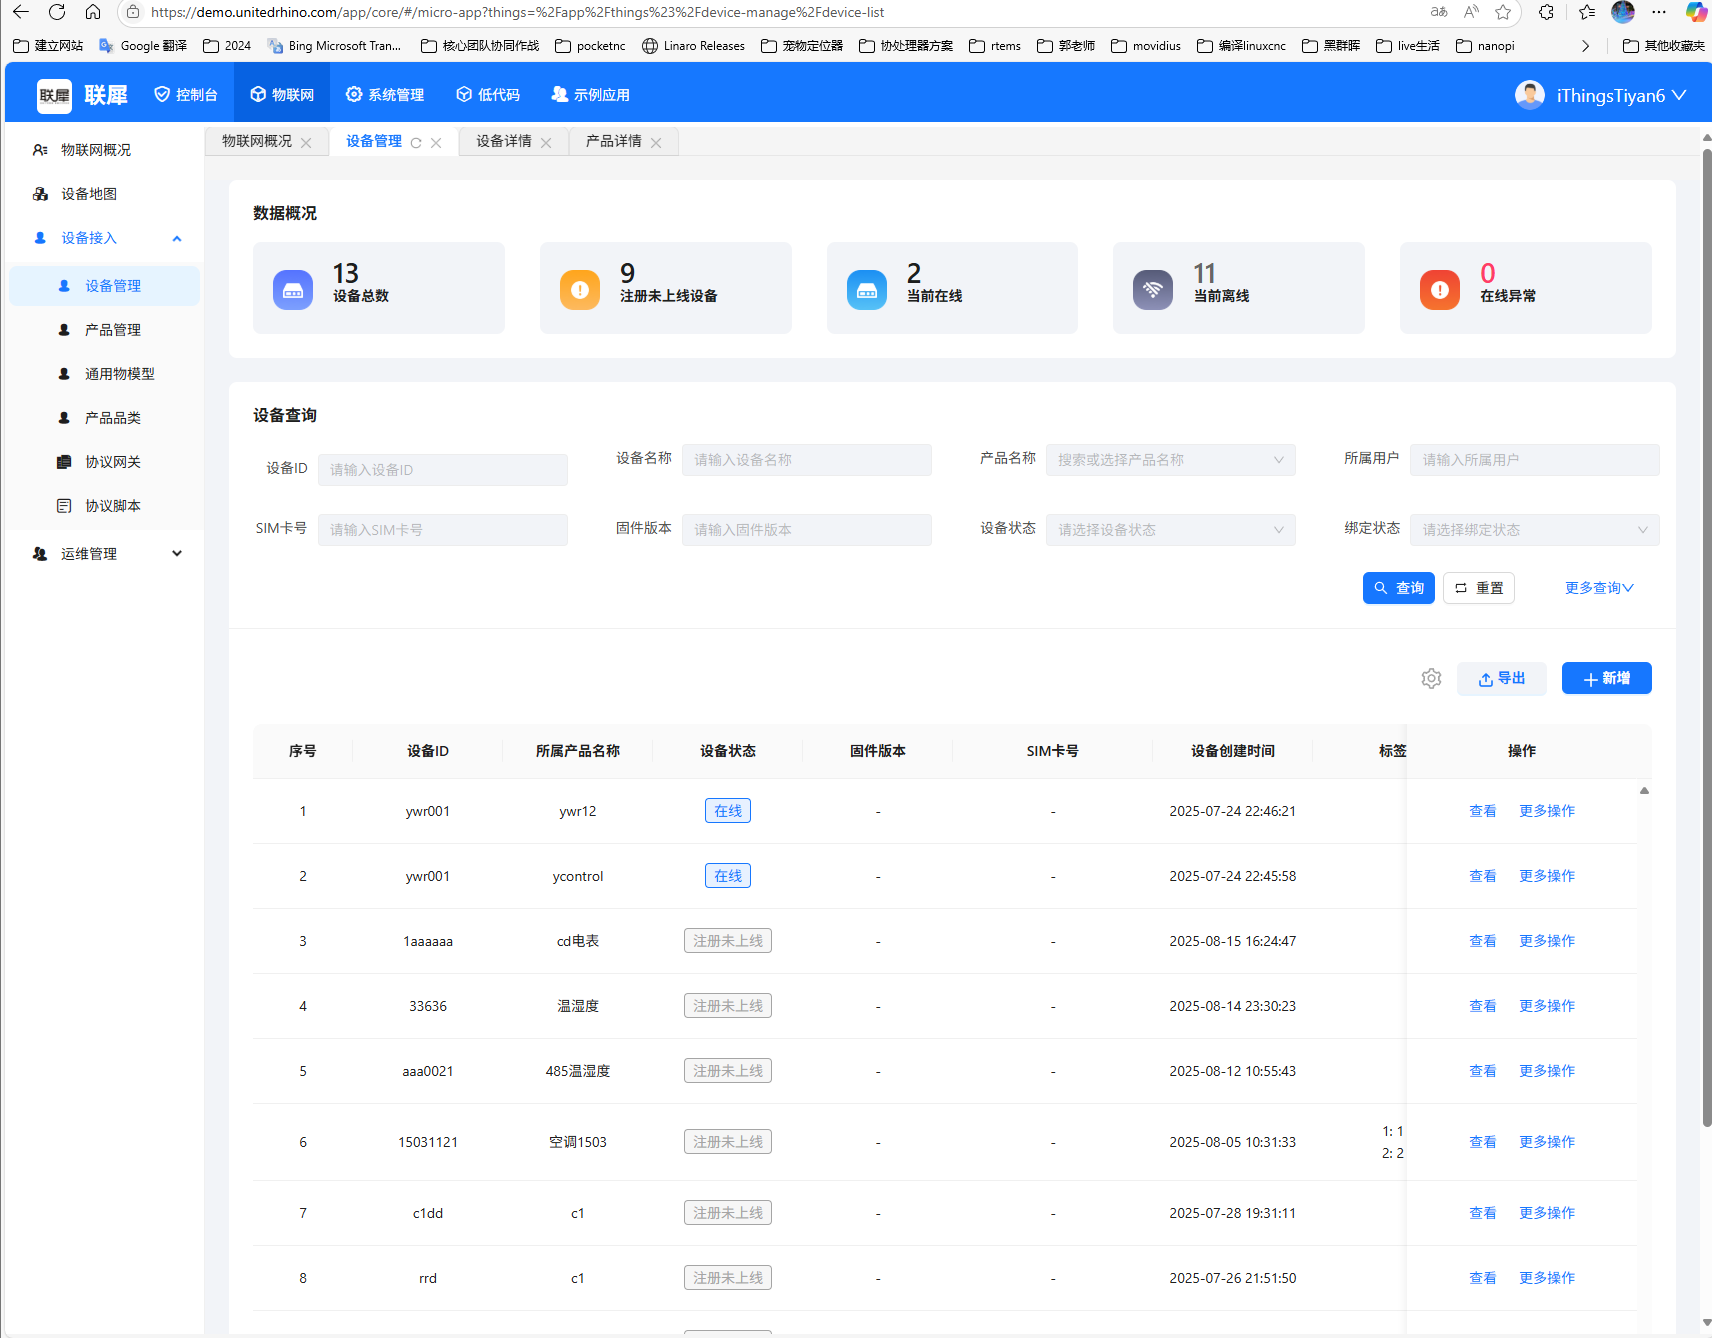The width and height of the screenshot is (1712, 1338).
Task: Close the 物联网概况 tab
Action: [x=306, y=143]
